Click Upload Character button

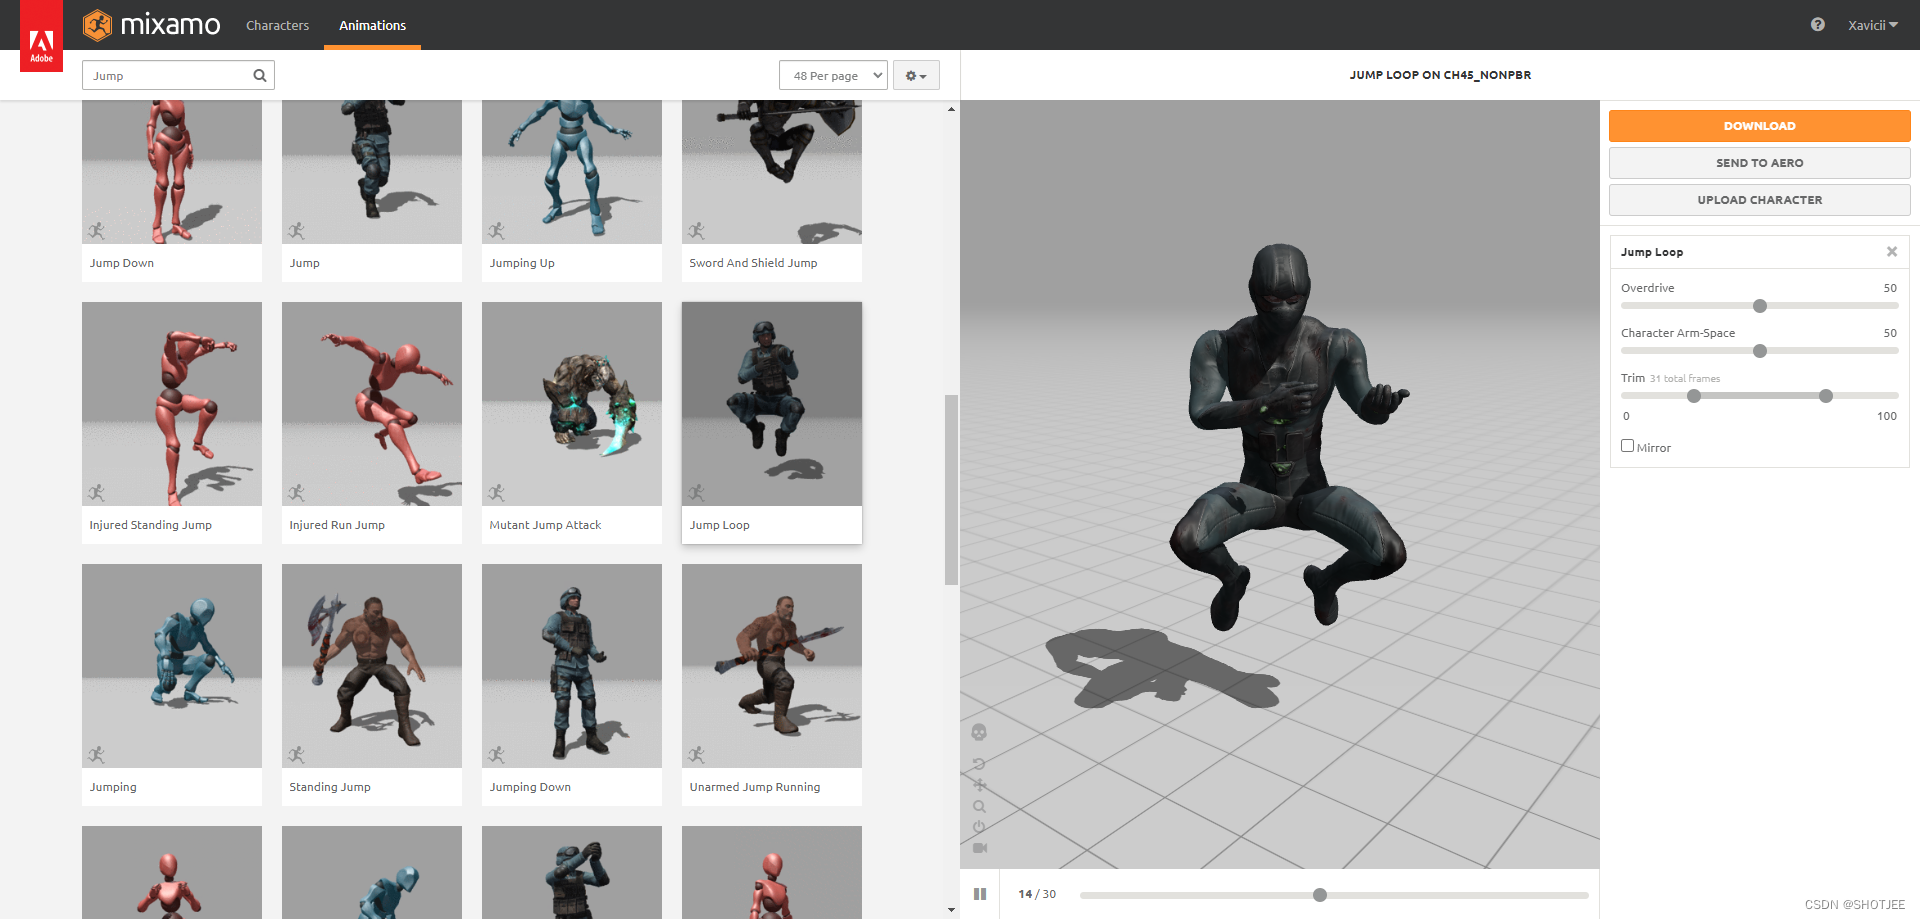tap(1759, 200)
